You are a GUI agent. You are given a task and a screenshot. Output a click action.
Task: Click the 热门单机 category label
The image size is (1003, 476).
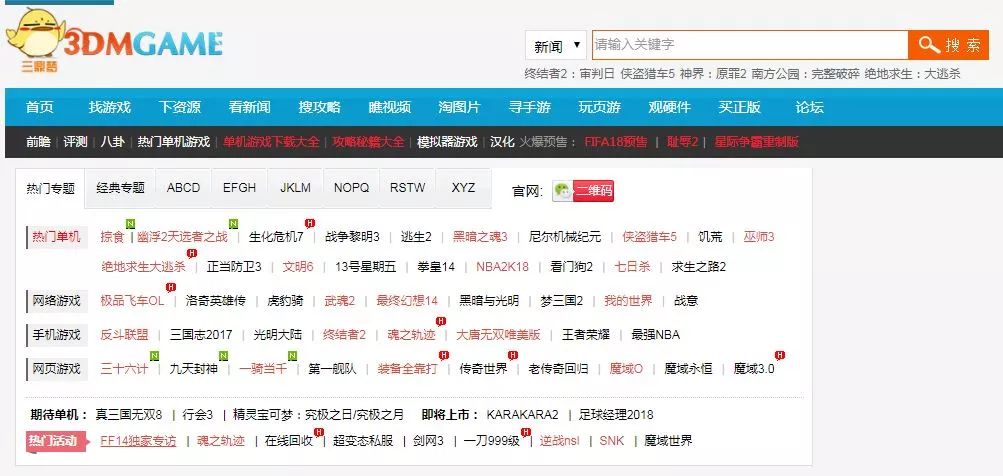coord(56,237)
